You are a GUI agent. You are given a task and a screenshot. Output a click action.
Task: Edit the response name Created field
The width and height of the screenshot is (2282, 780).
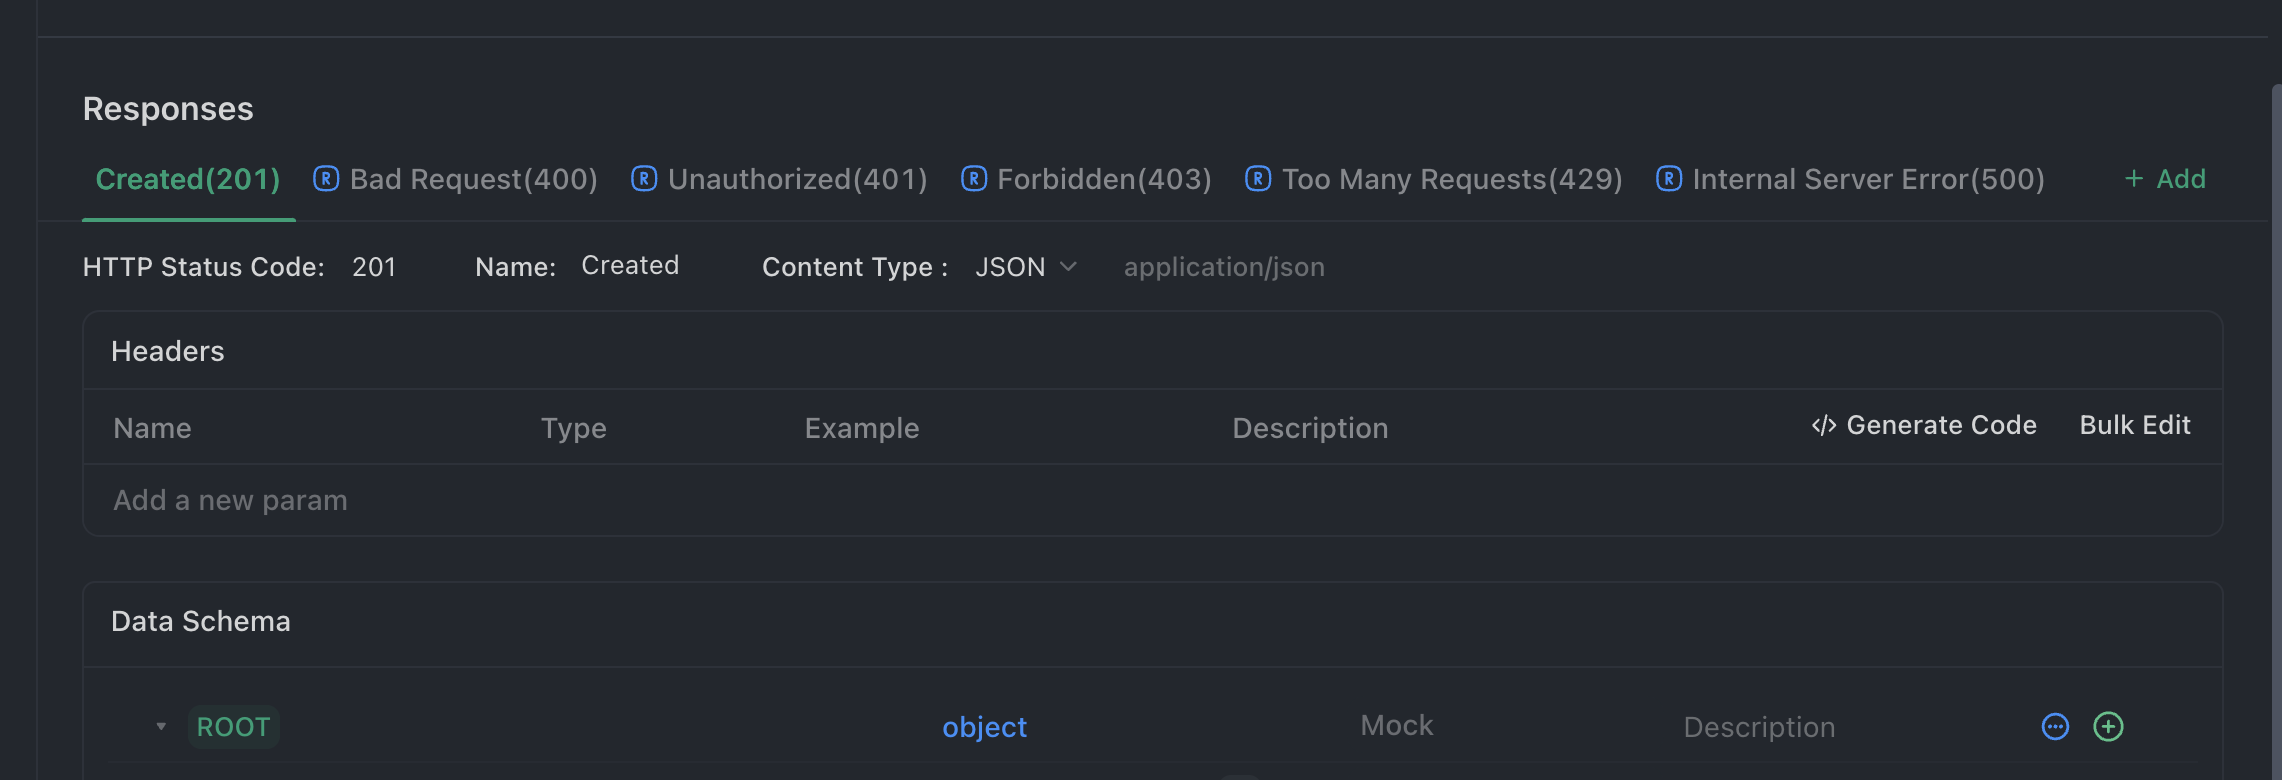coord(630,266)
